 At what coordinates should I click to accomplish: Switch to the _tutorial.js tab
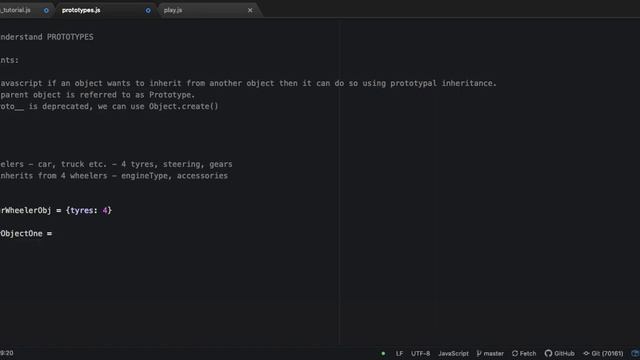(x=15, y=10)
